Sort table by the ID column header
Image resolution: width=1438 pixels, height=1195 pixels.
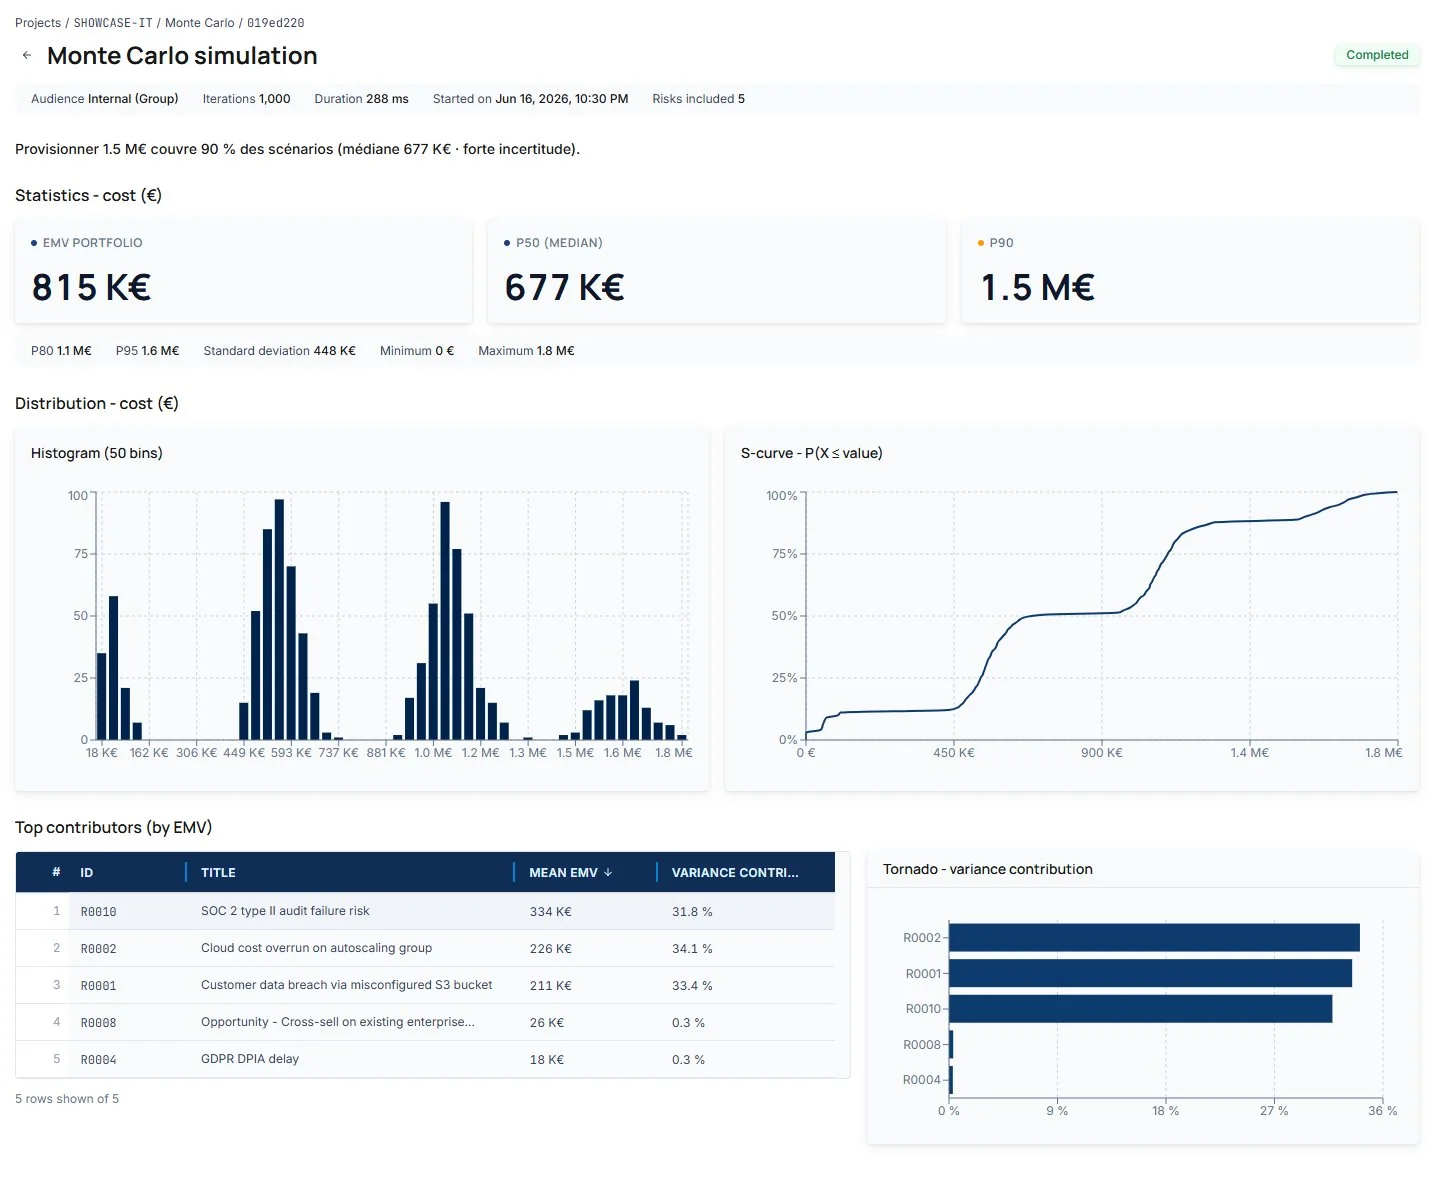tap(87, 873)
